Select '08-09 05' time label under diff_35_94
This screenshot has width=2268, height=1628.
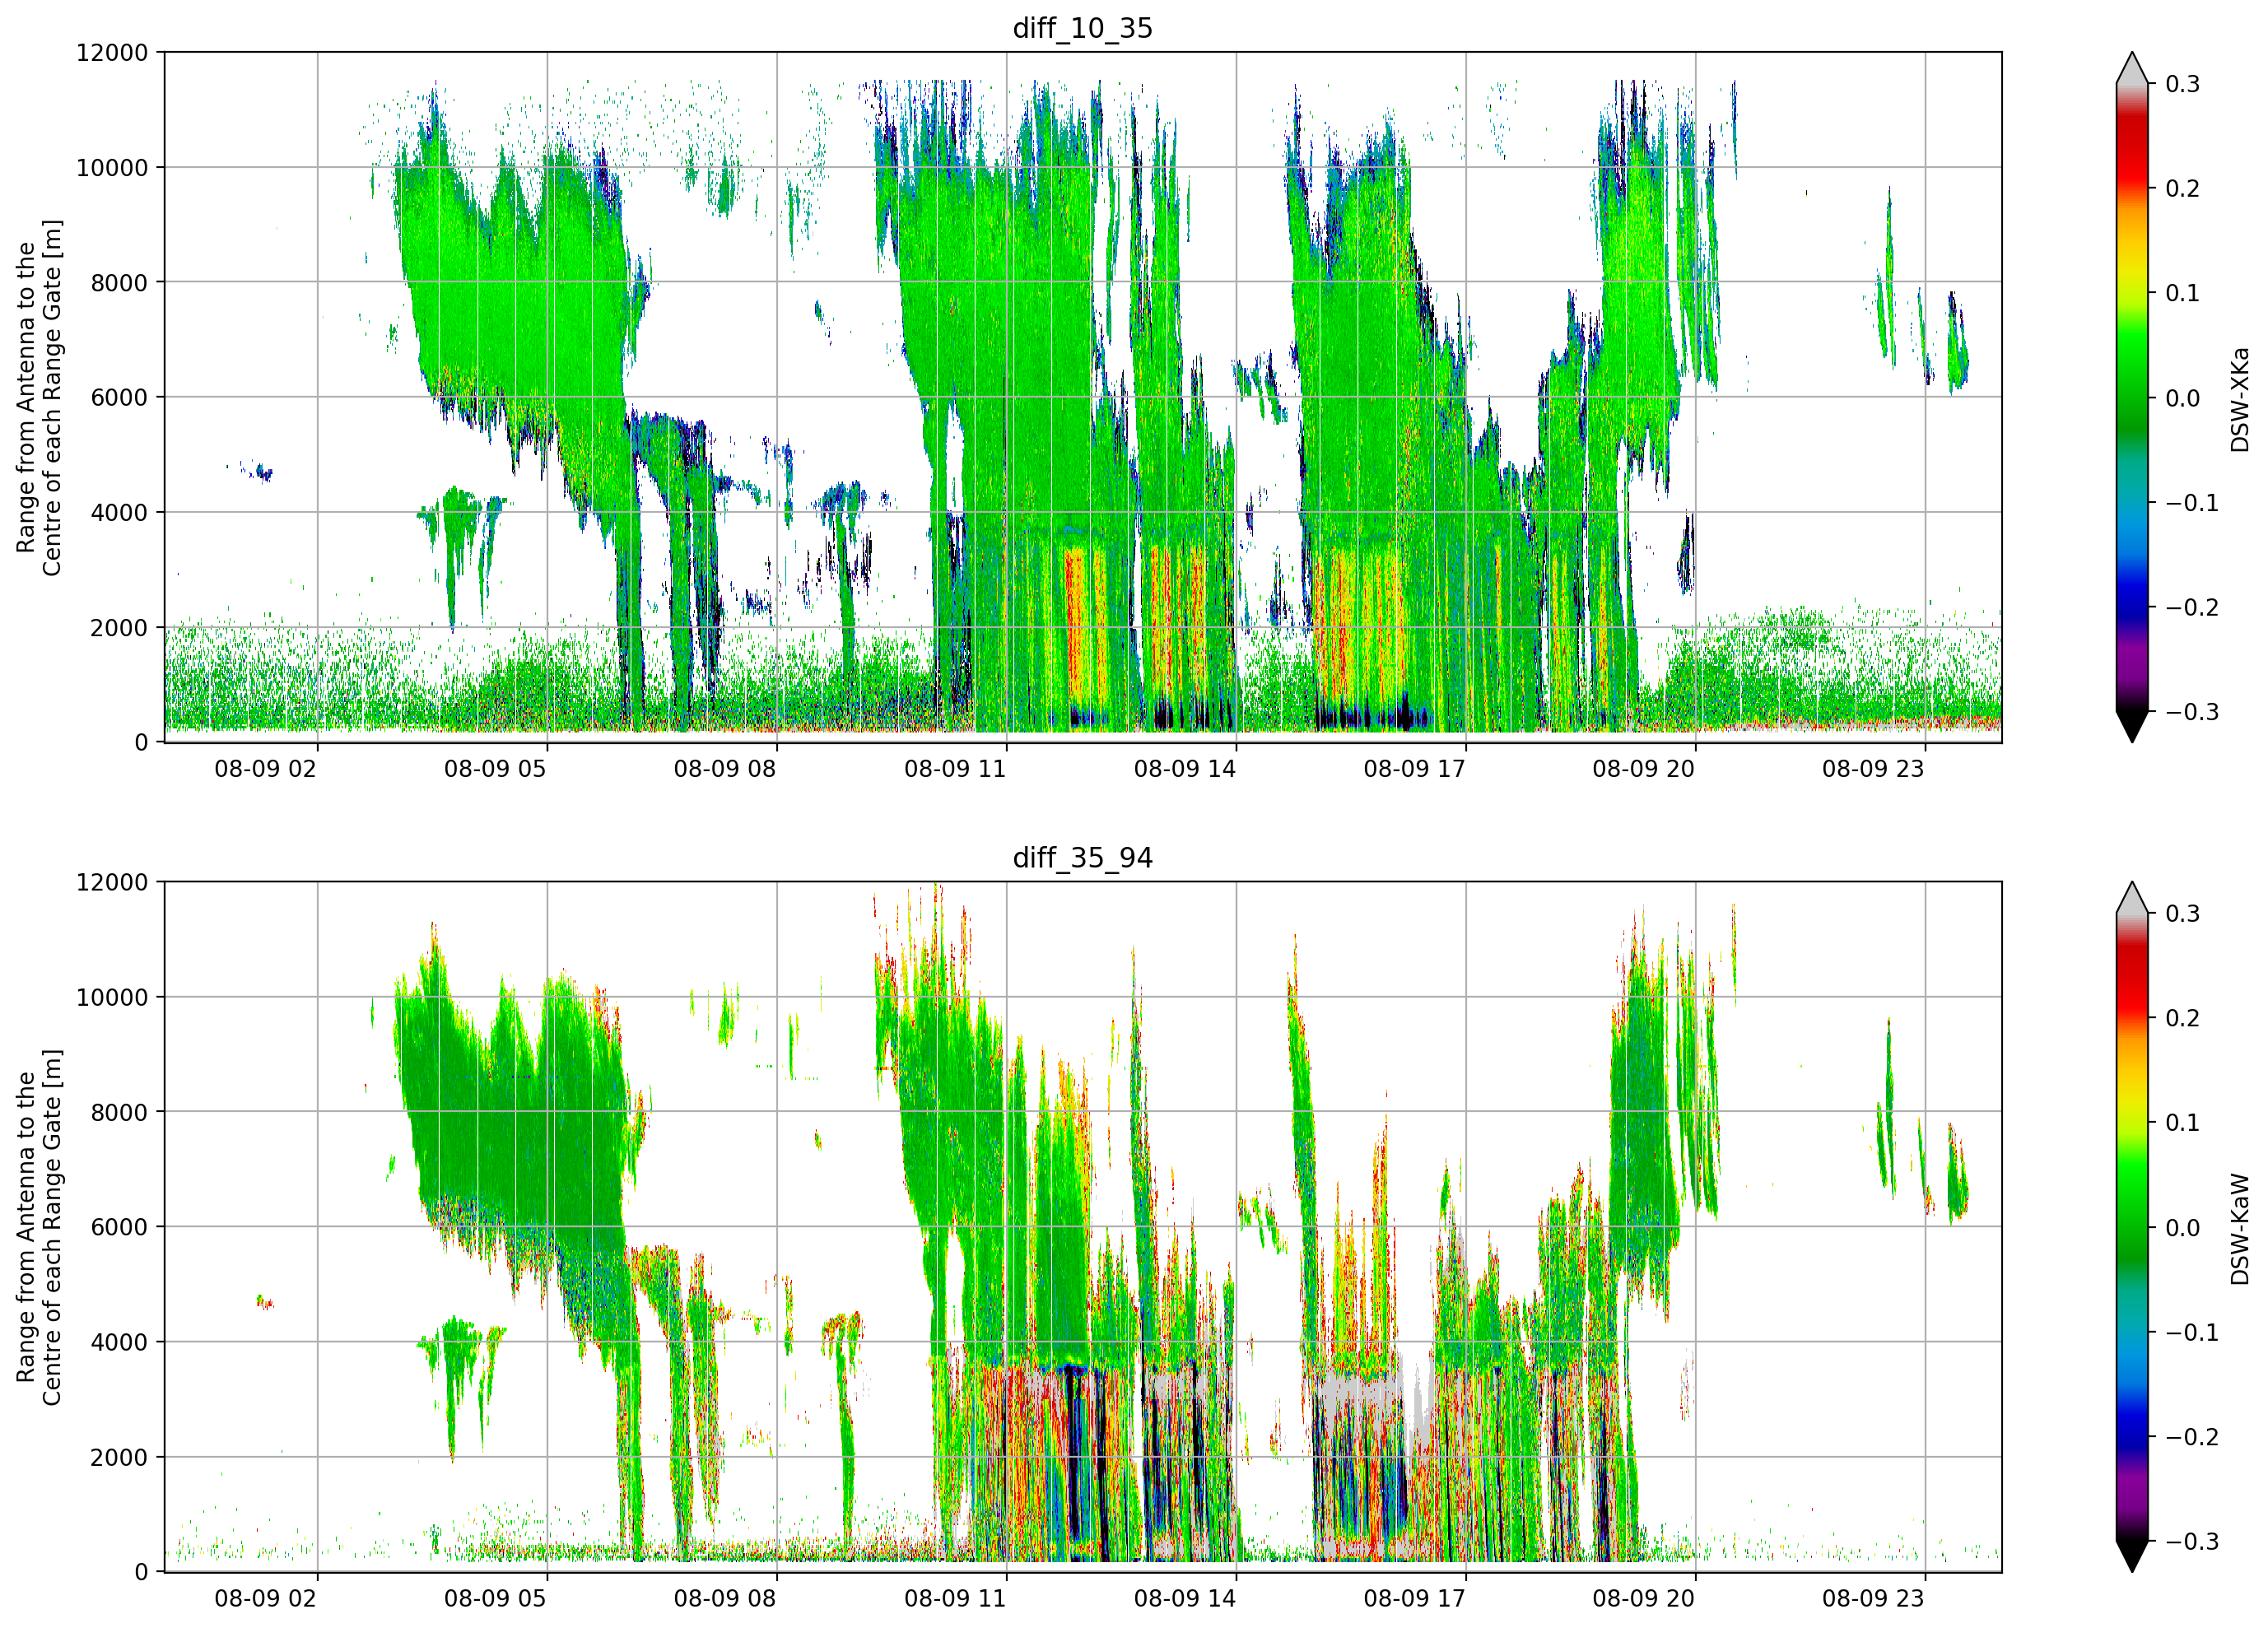[495, 1599]
